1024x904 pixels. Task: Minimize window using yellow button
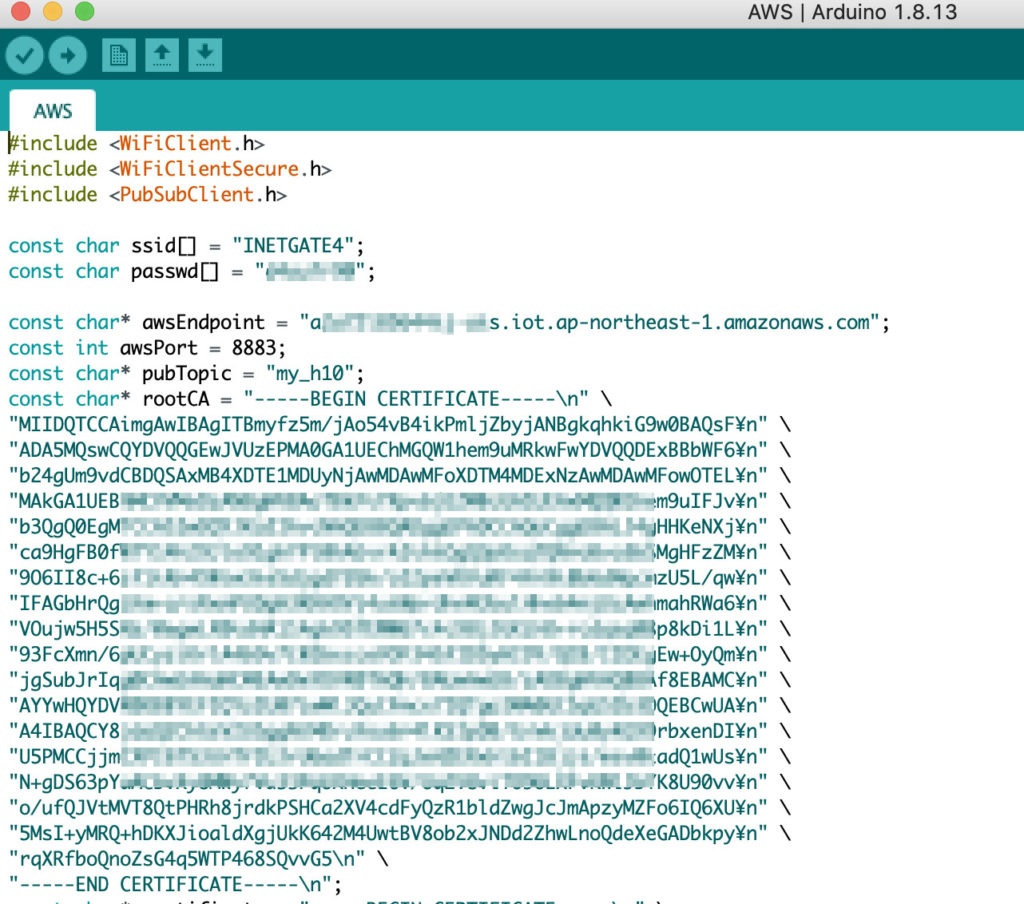[x=53, y=13]
